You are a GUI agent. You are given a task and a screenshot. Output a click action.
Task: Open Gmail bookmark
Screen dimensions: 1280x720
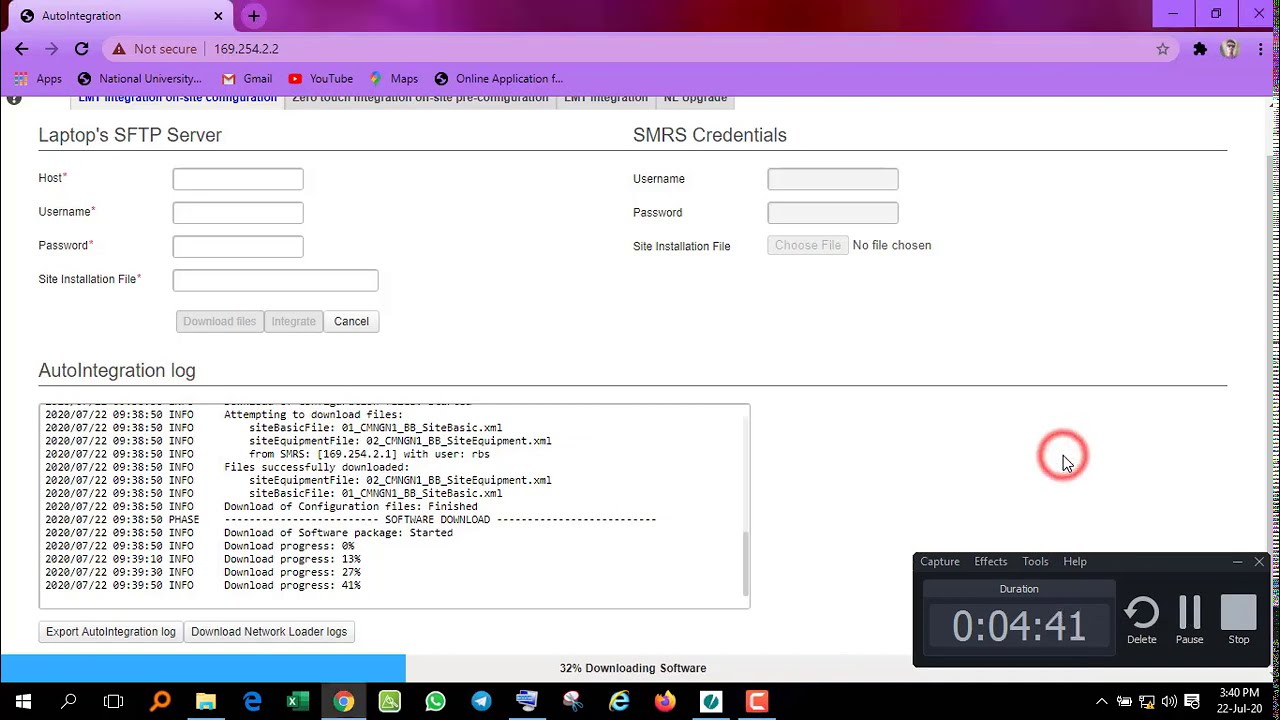click(x=247, y=79)
